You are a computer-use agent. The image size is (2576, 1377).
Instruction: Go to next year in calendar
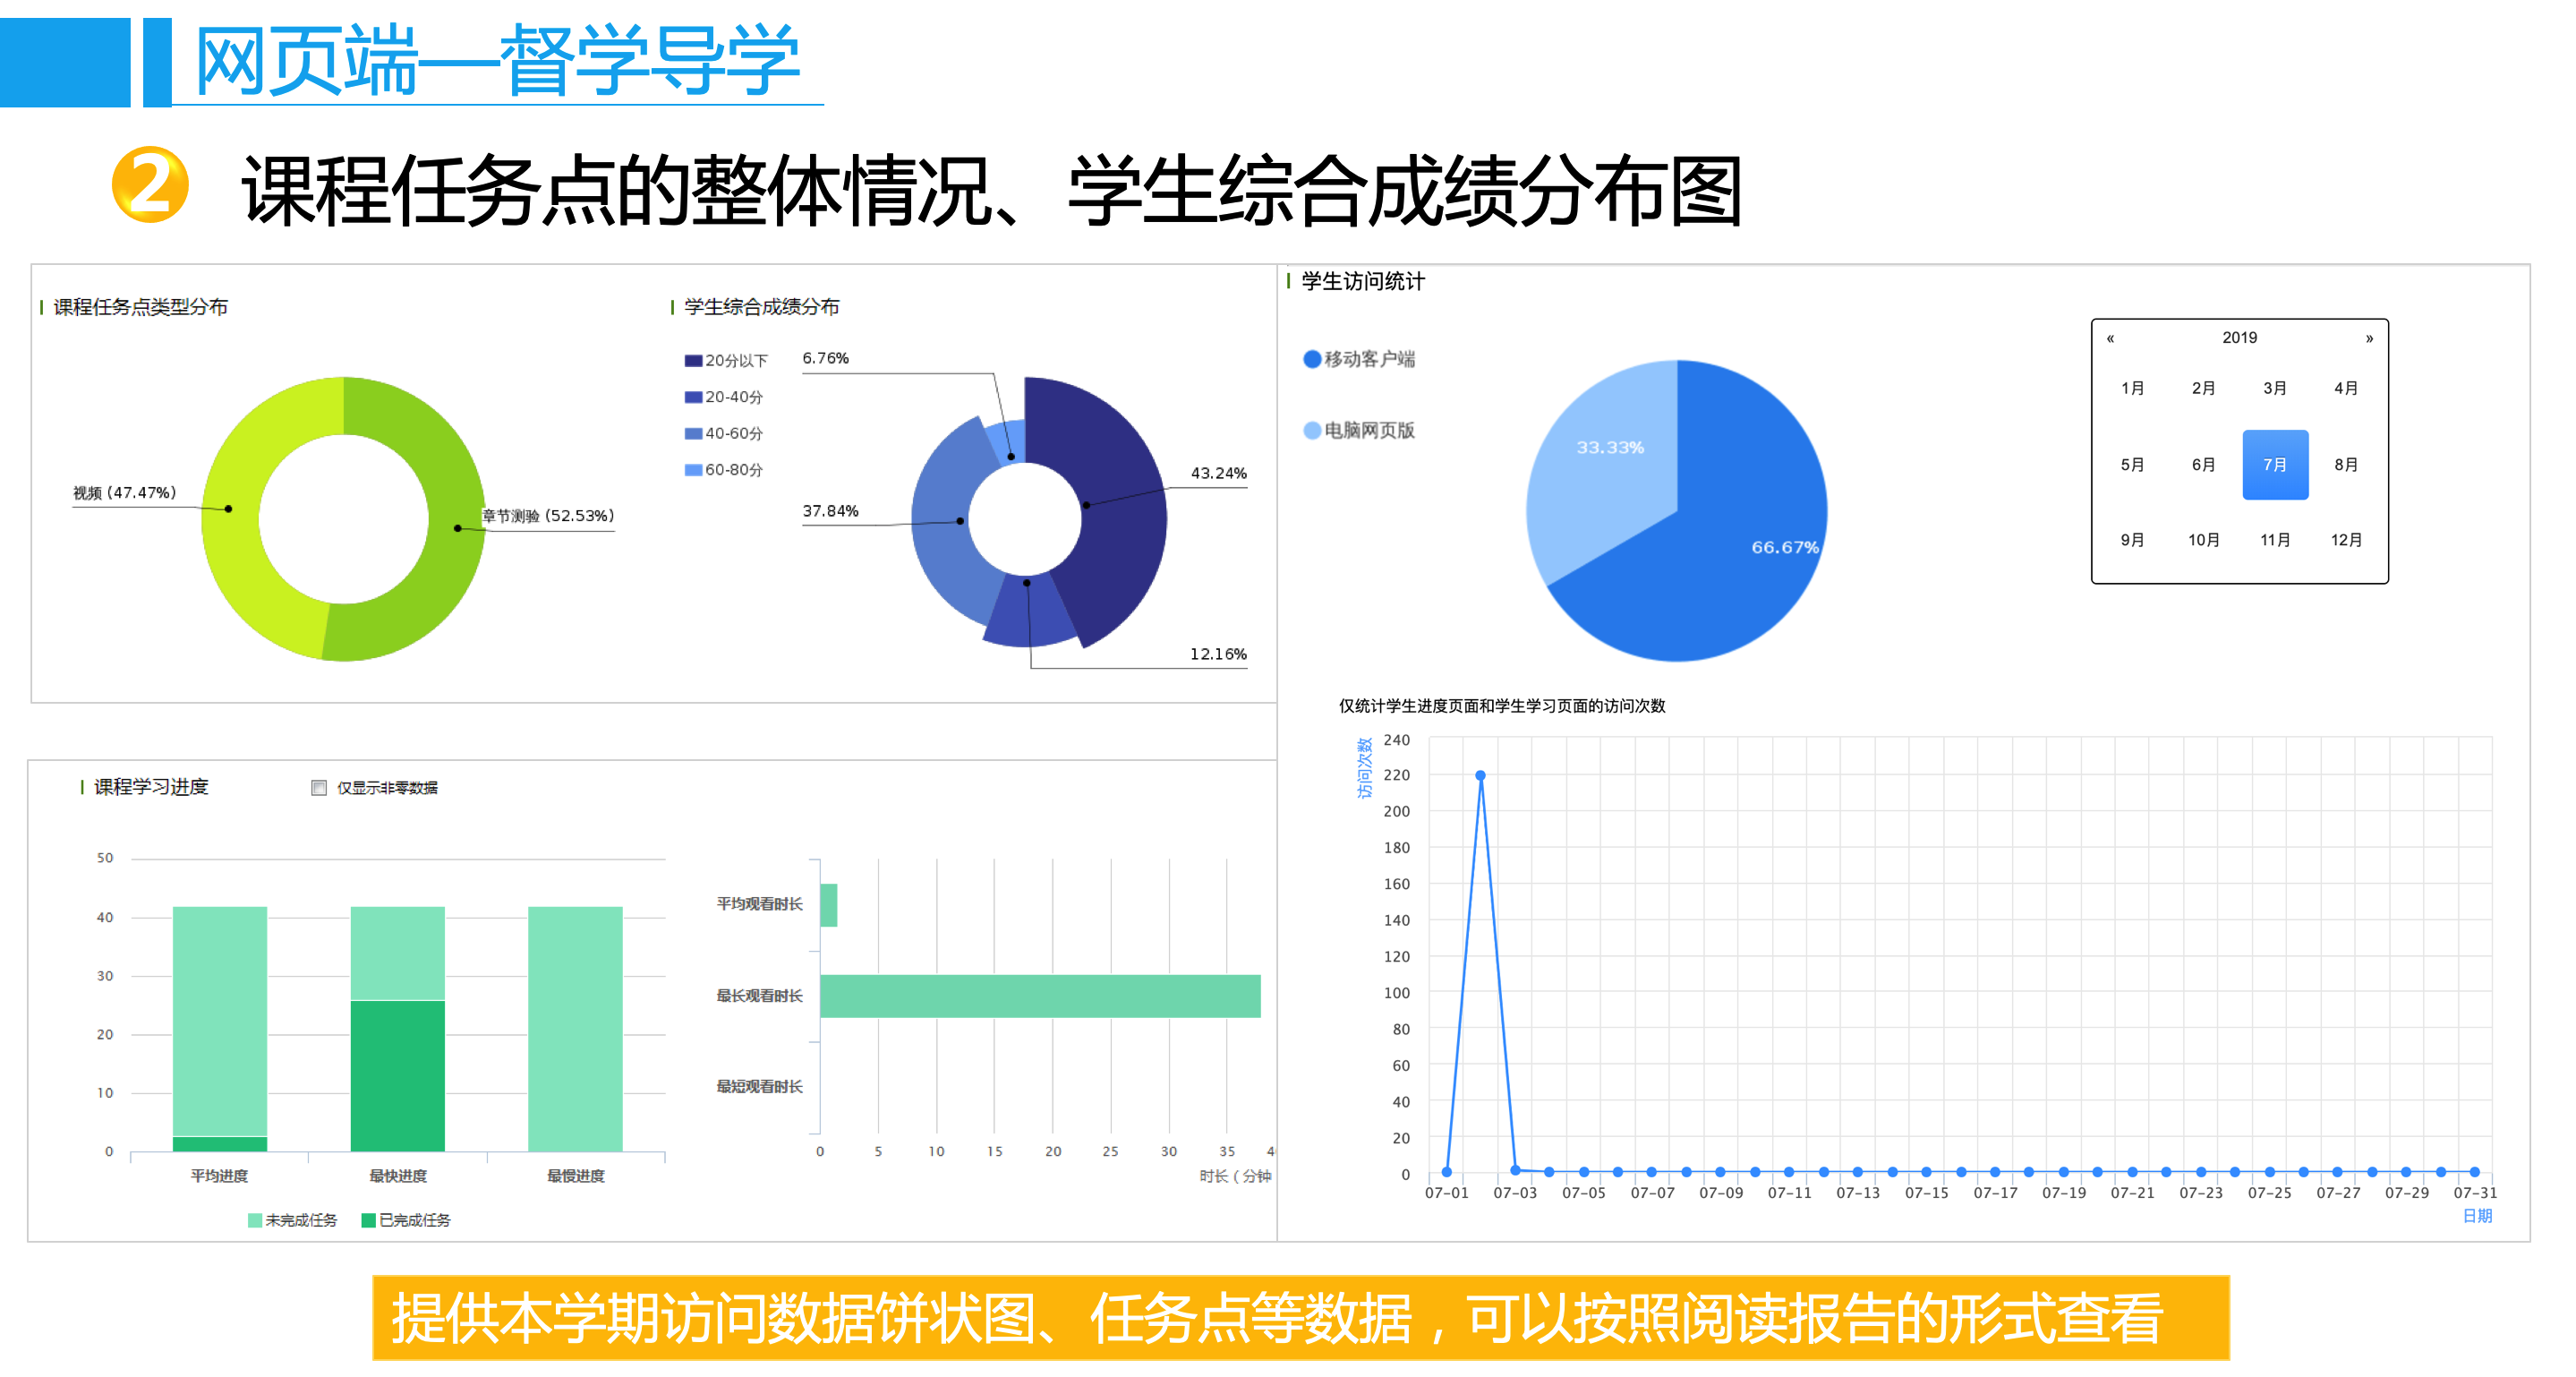point(2368,338)
